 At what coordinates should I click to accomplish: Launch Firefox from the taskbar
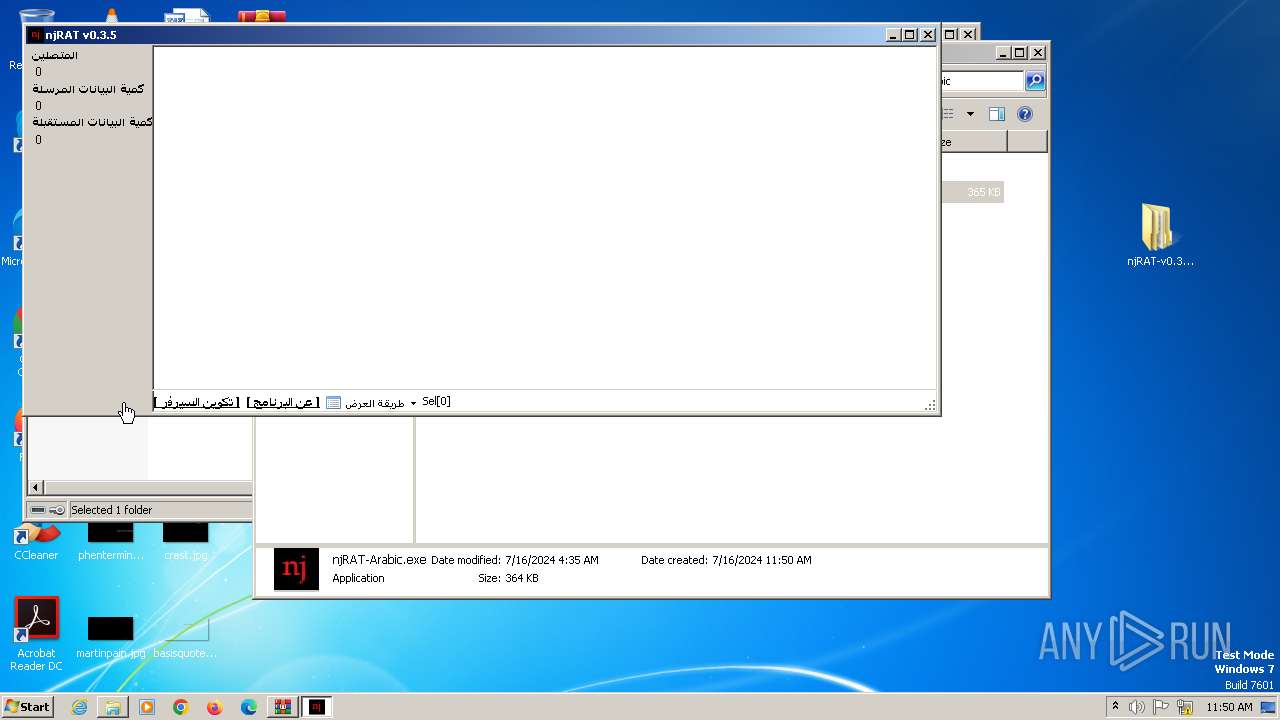215,707
